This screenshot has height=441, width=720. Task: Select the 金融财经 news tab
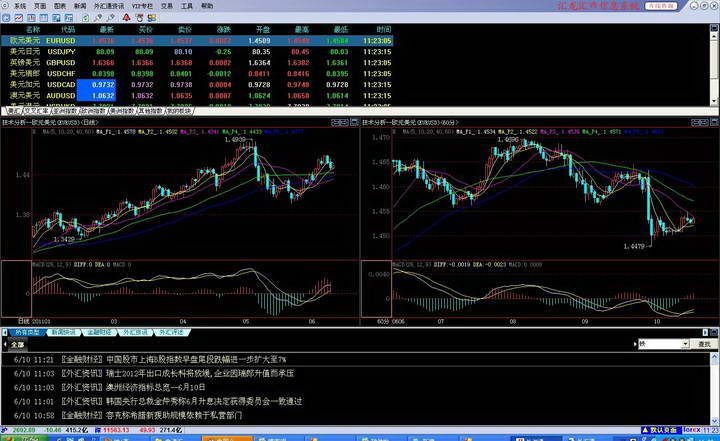(100, 332)
